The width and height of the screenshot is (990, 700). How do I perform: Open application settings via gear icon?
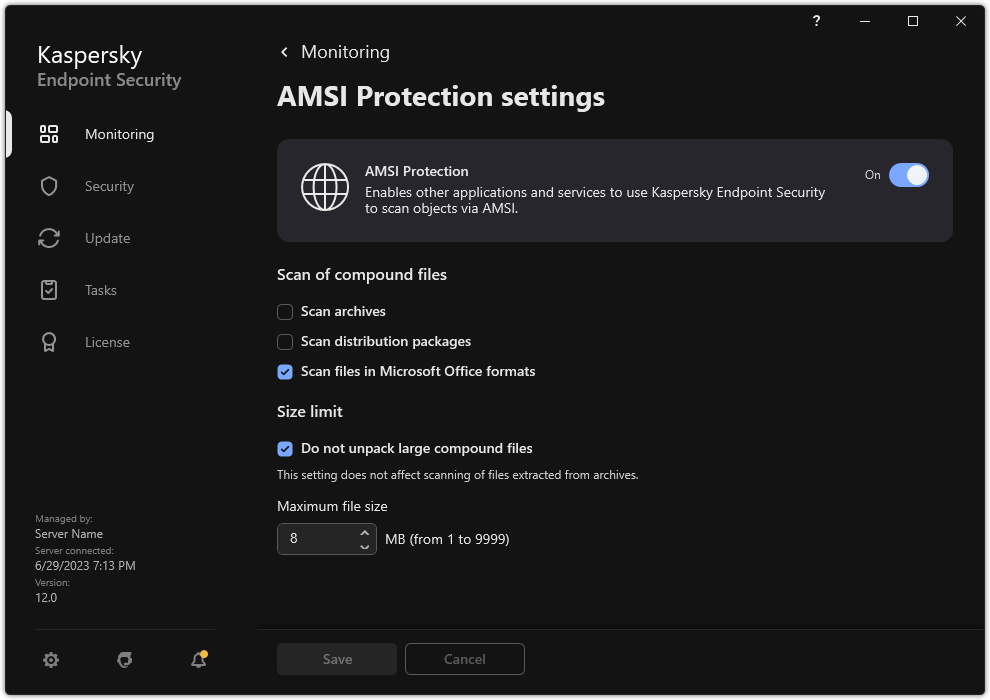50,660
